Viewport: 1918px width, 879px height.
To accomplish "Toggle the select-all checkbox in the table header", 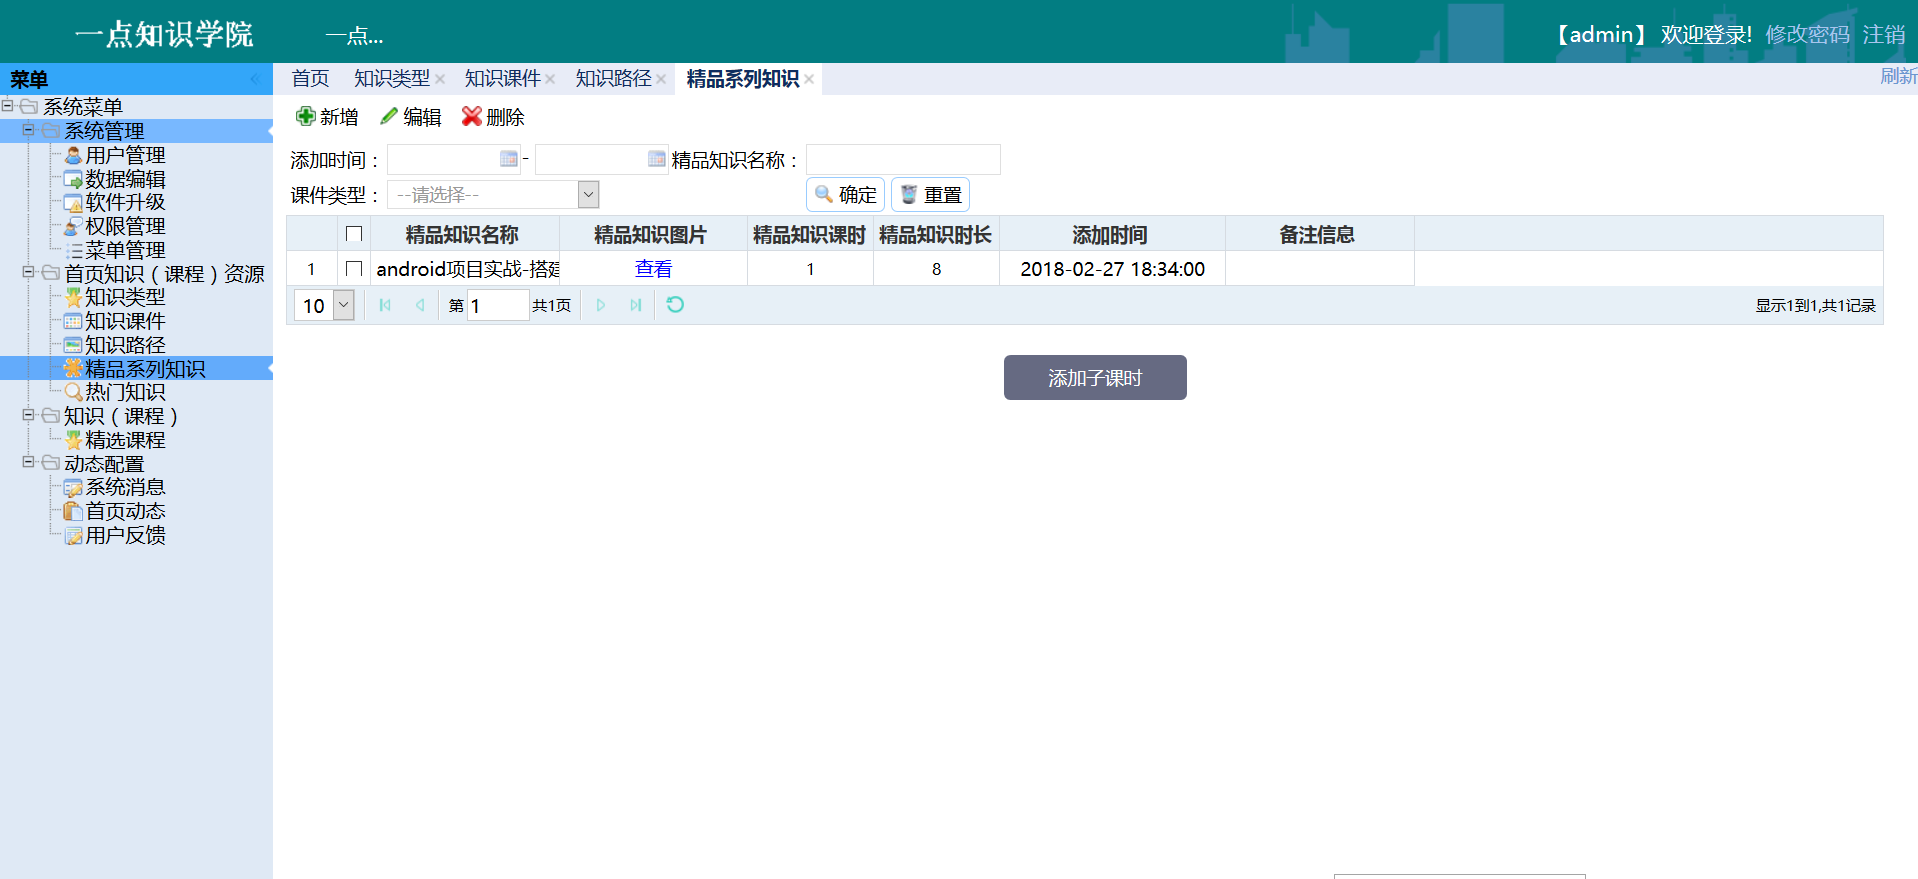I will [x=353, y=234].
